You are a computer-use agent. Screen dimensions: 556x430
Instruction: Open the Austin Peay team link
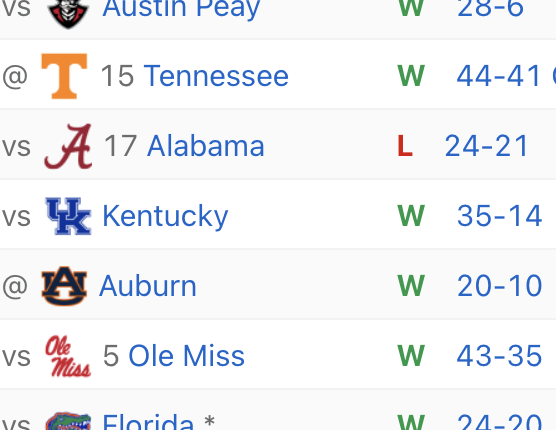pos(181,8)
